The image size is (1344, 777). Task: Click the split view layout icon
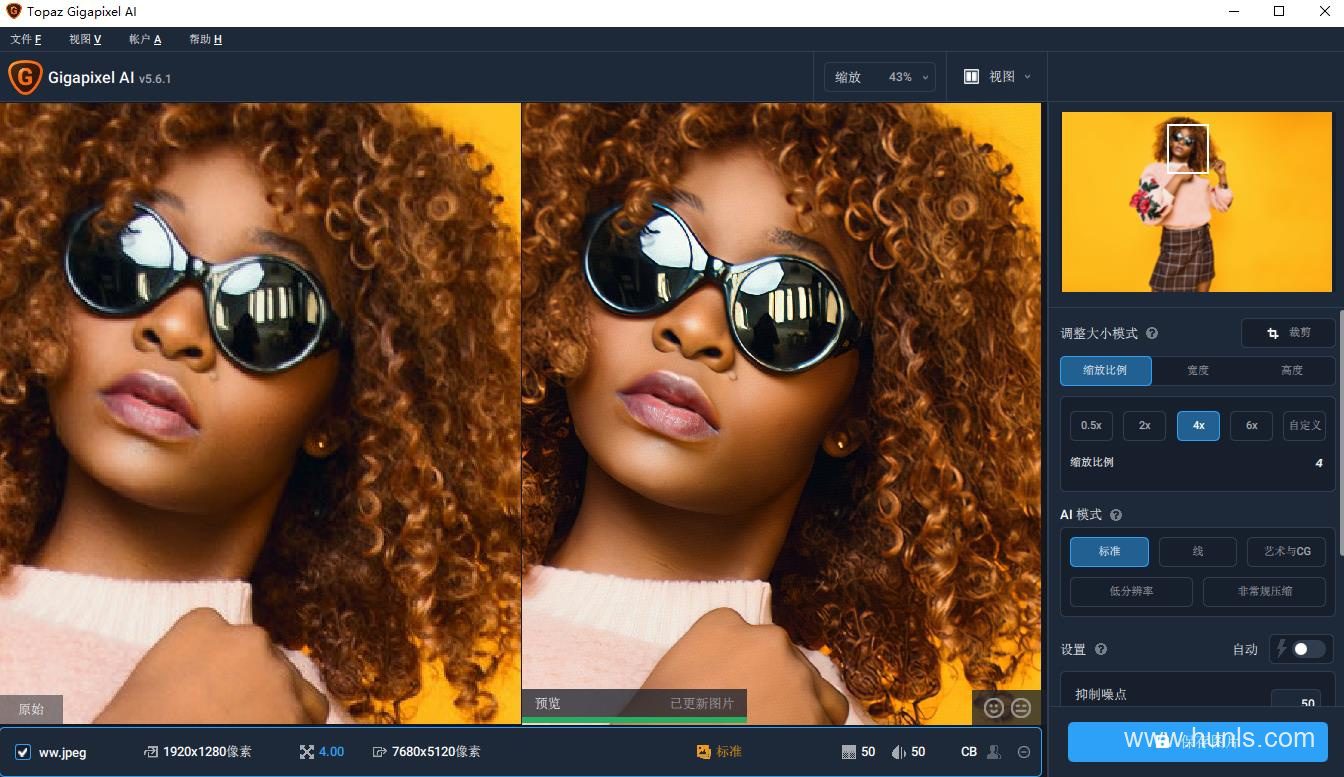pos(971,77)
